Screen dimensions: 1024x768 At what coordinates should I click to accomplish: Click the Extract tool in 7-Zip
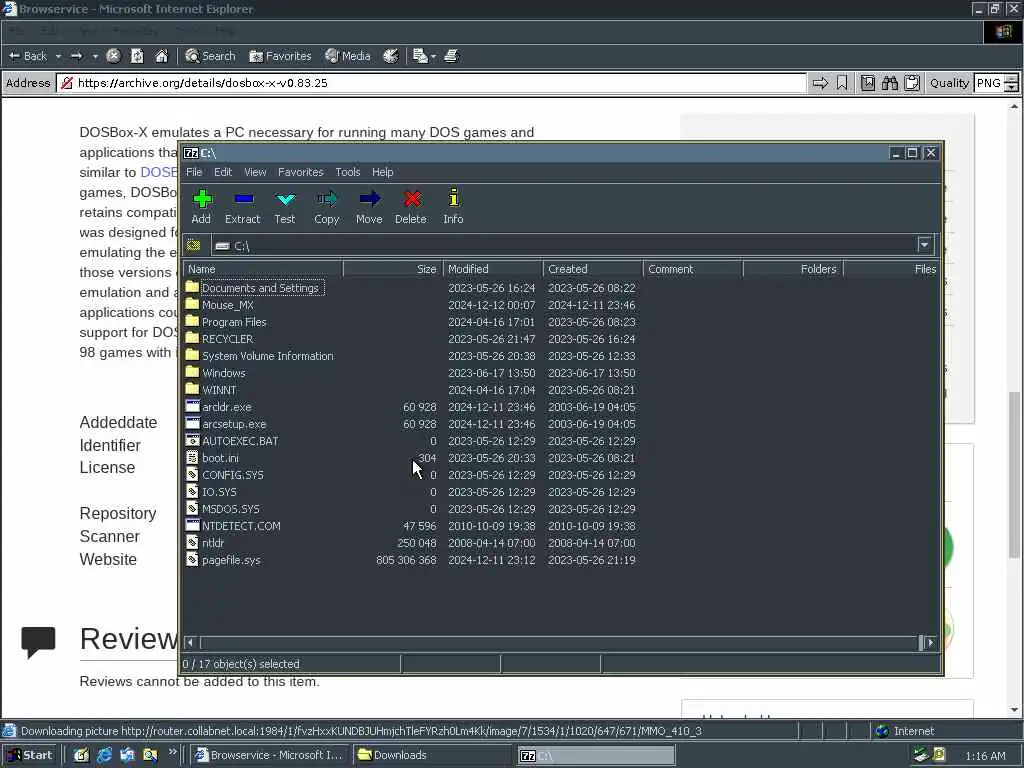242,206
